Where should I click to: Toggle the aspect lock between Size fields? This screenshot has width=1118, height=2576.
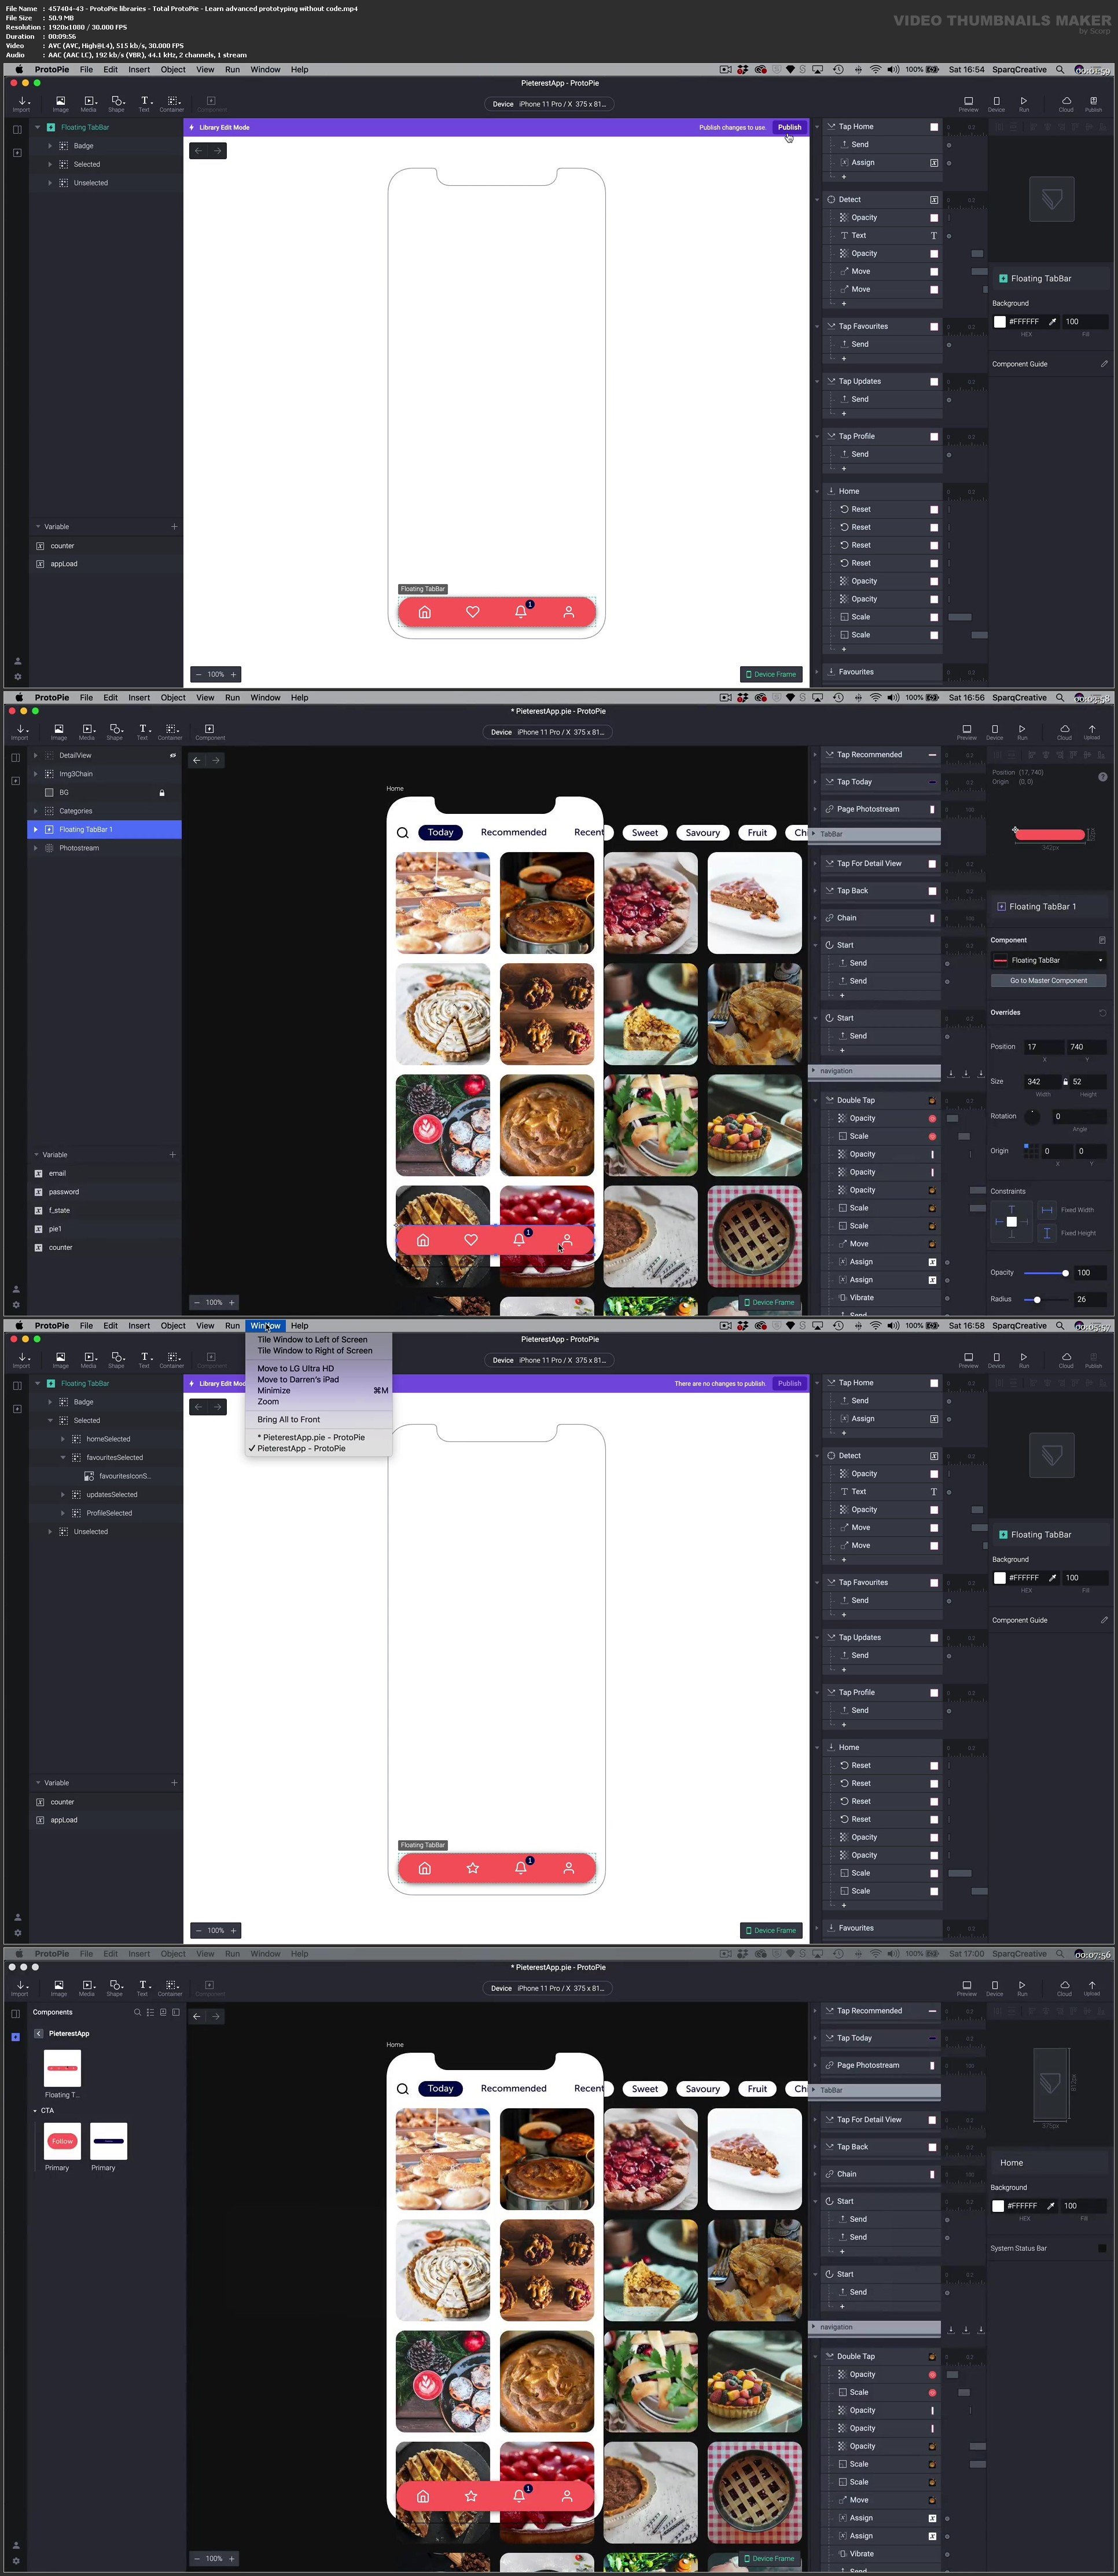[1065, 1081]
